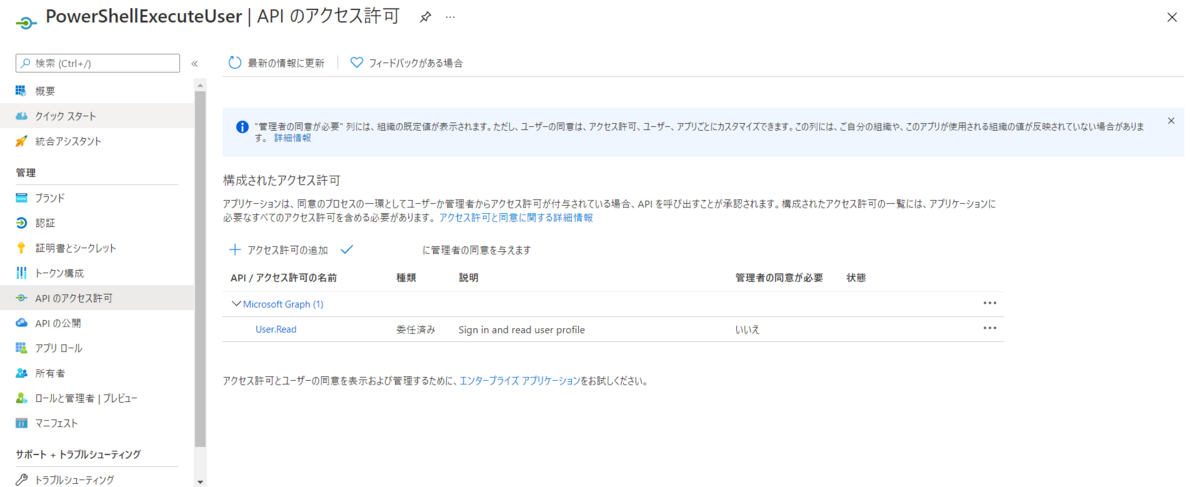Open the ellipsis menu for Microsoft Graph row
Viewport: 1200px width, 487px height.
[x=990, y=303]
